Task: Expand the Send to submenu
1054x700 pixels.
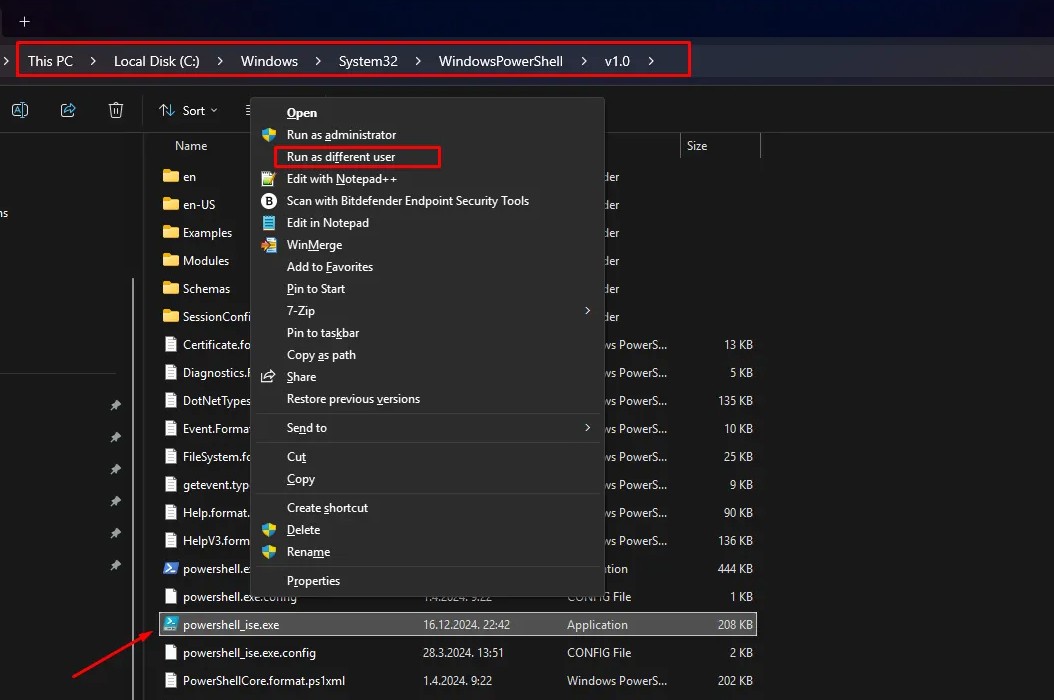Action: click(x=587, y=428)
